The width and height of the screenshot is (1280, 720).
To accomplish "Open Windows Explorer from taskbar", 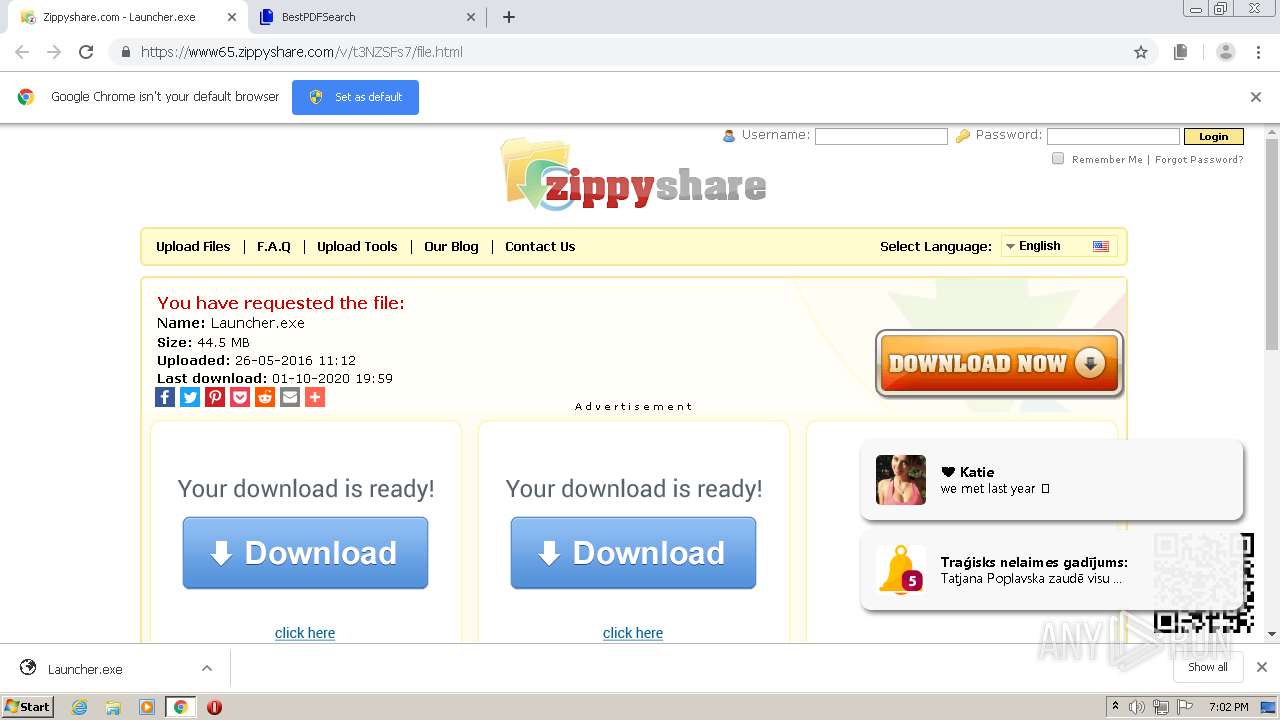I will [x=113, y=707].
